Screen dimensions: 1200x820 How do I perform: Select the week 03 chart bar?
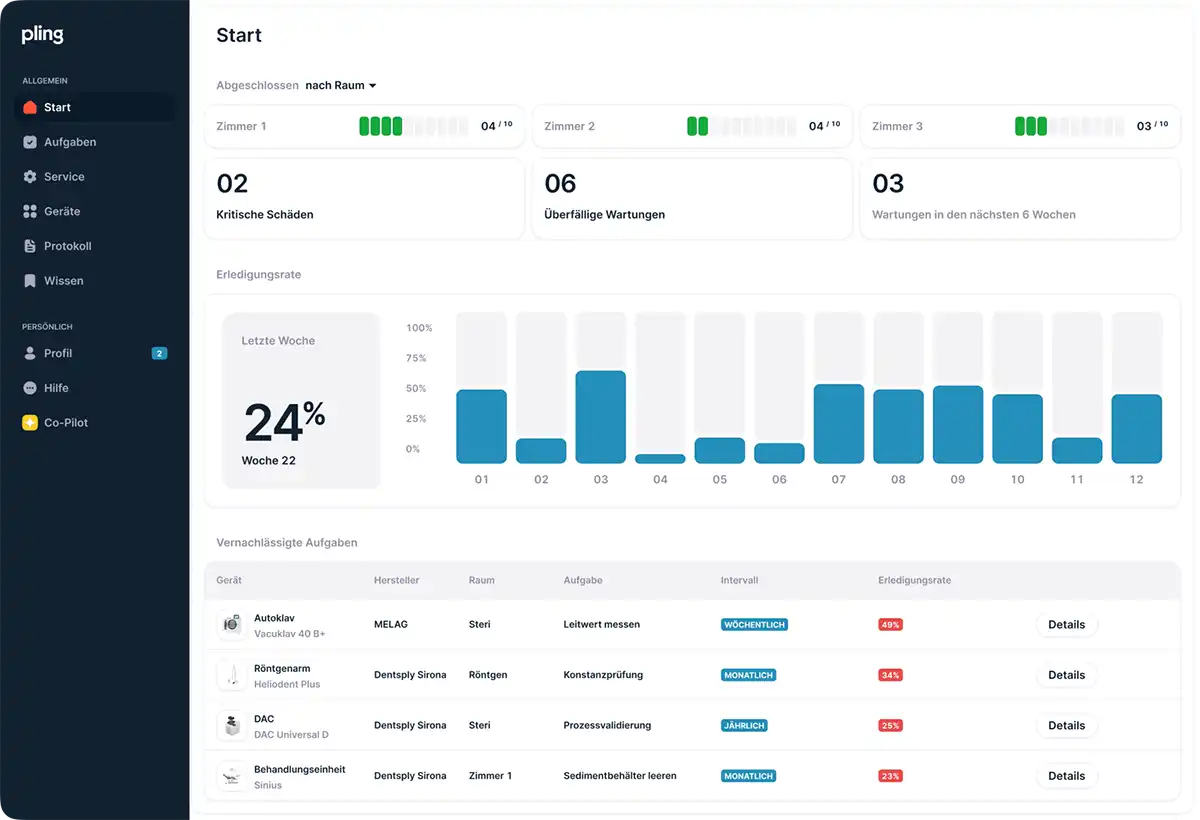point(600,417)
